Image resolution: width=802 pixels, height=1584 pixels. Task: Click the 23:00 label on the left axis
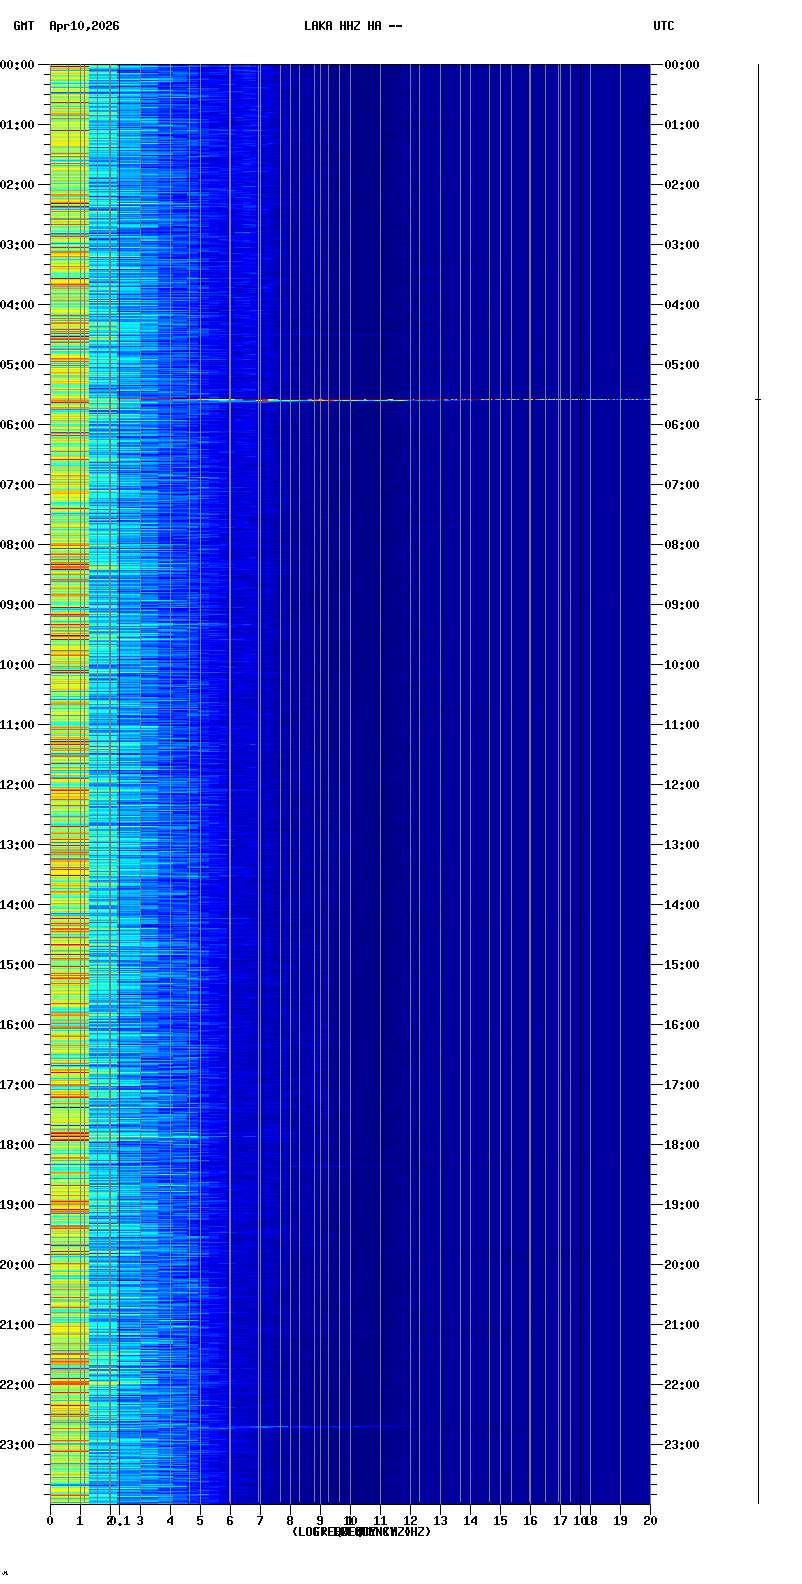coord(18,1445)
